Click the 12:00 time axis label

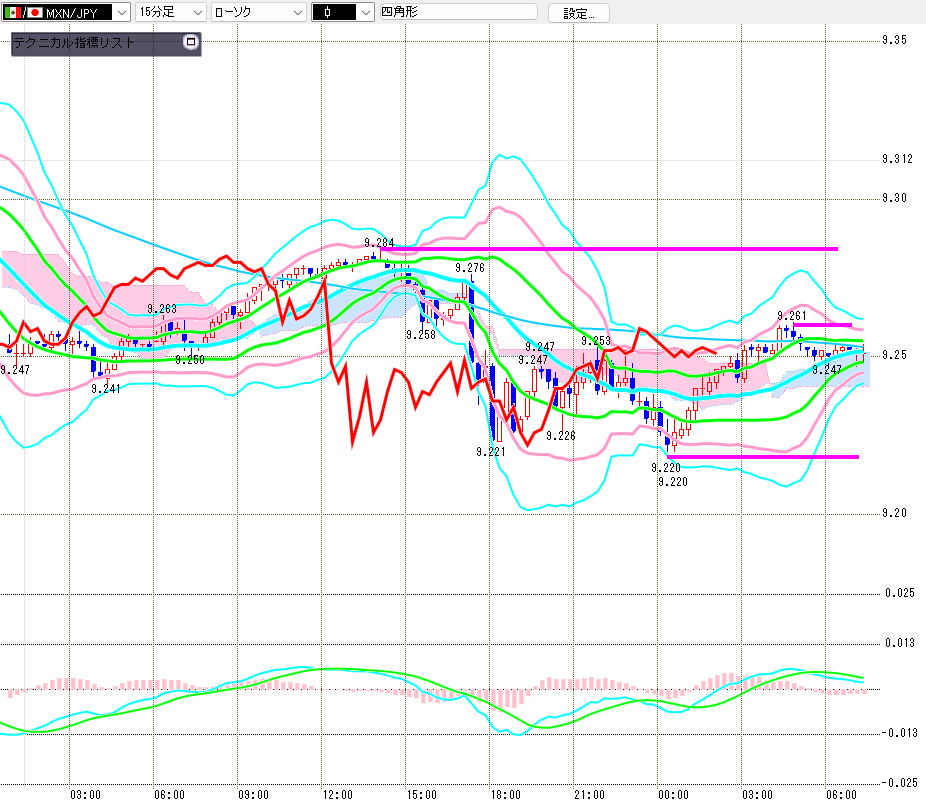(338, 795)
